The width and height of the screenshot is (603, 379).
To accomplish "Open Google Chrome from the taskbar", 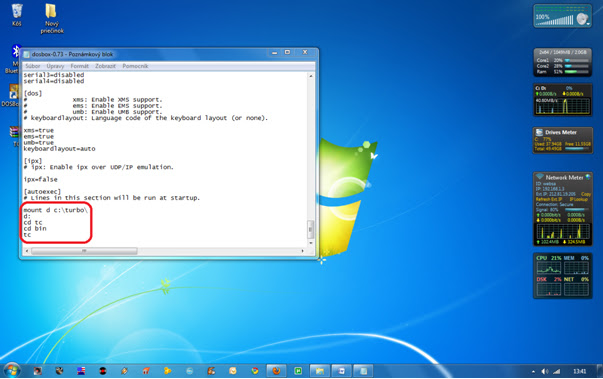I will (255, 371).
